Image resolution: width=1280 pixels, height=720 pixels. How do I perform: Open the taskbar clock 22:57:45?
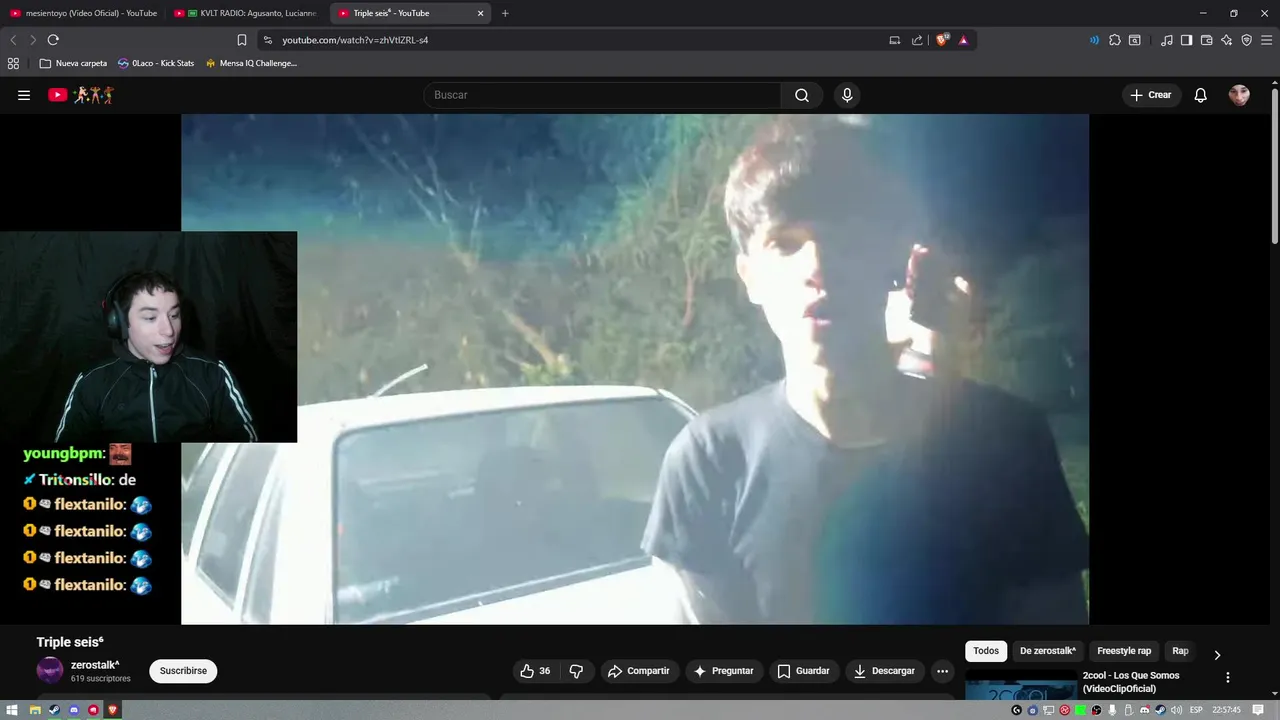pyautogui.click(x=1227, y=710)
